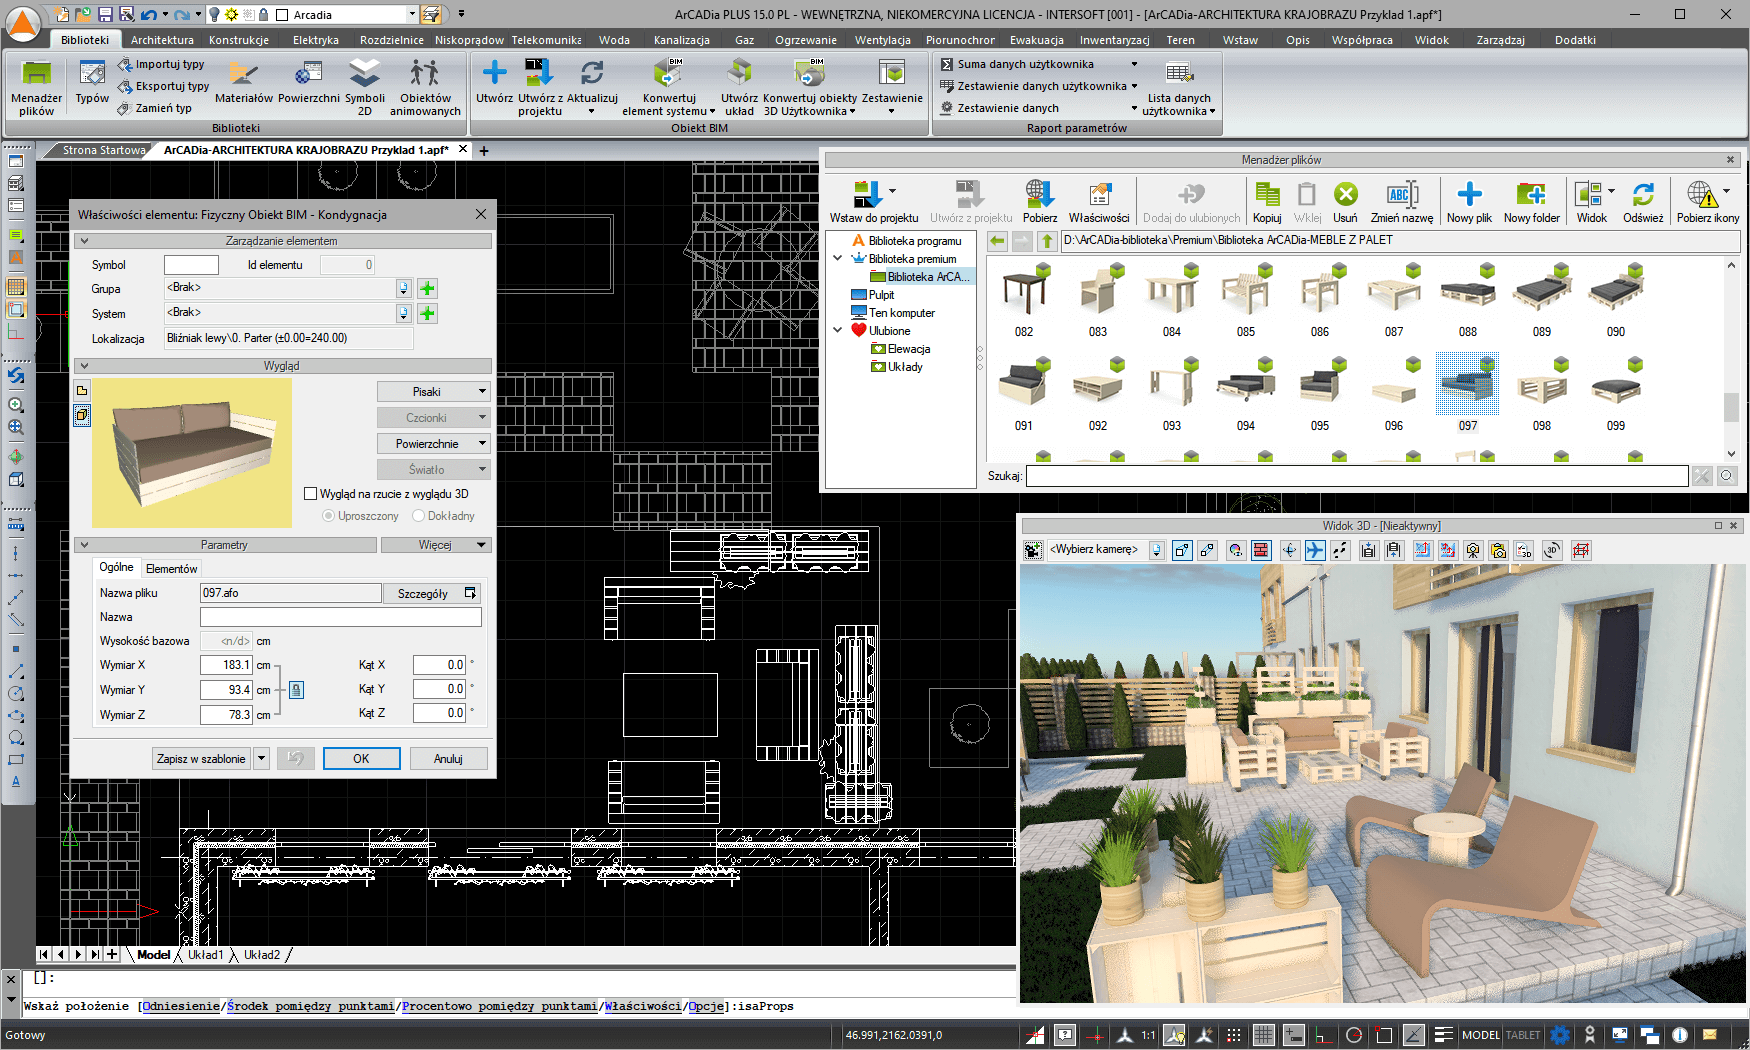Click green plus next to Grupa

[427, 288]
